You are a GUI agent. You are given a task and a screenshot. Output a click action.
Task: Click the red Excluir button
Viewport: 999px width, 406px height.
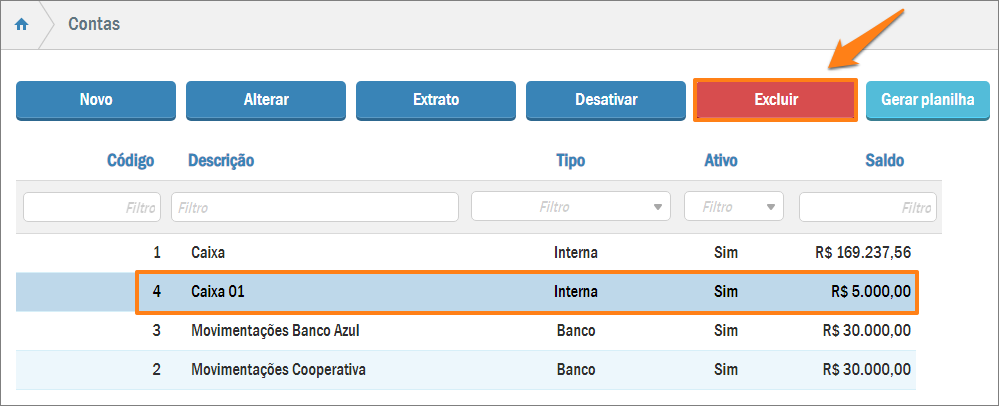click(775, 100)
